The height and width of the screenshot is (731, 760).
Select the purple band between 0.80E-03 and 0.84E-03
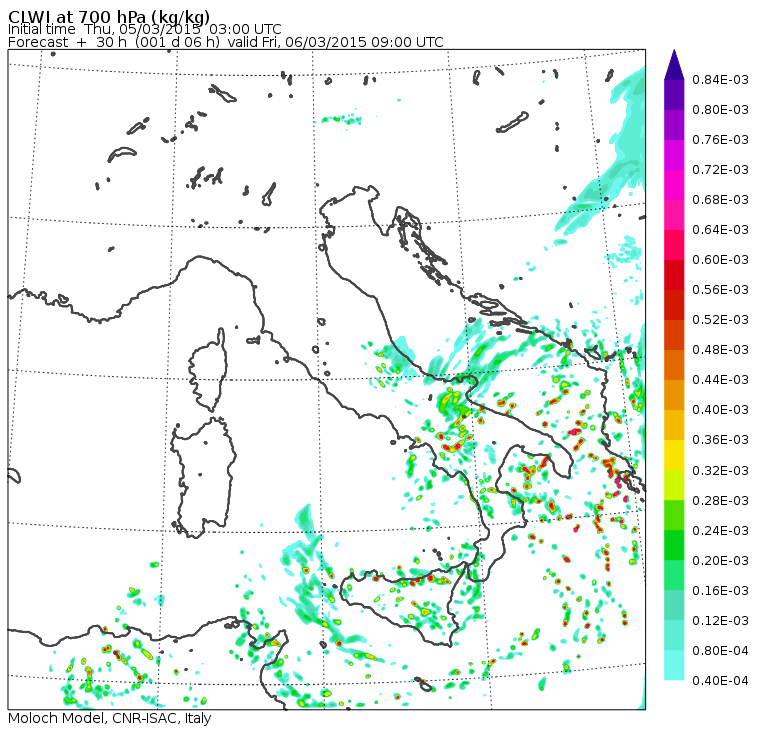674,95
